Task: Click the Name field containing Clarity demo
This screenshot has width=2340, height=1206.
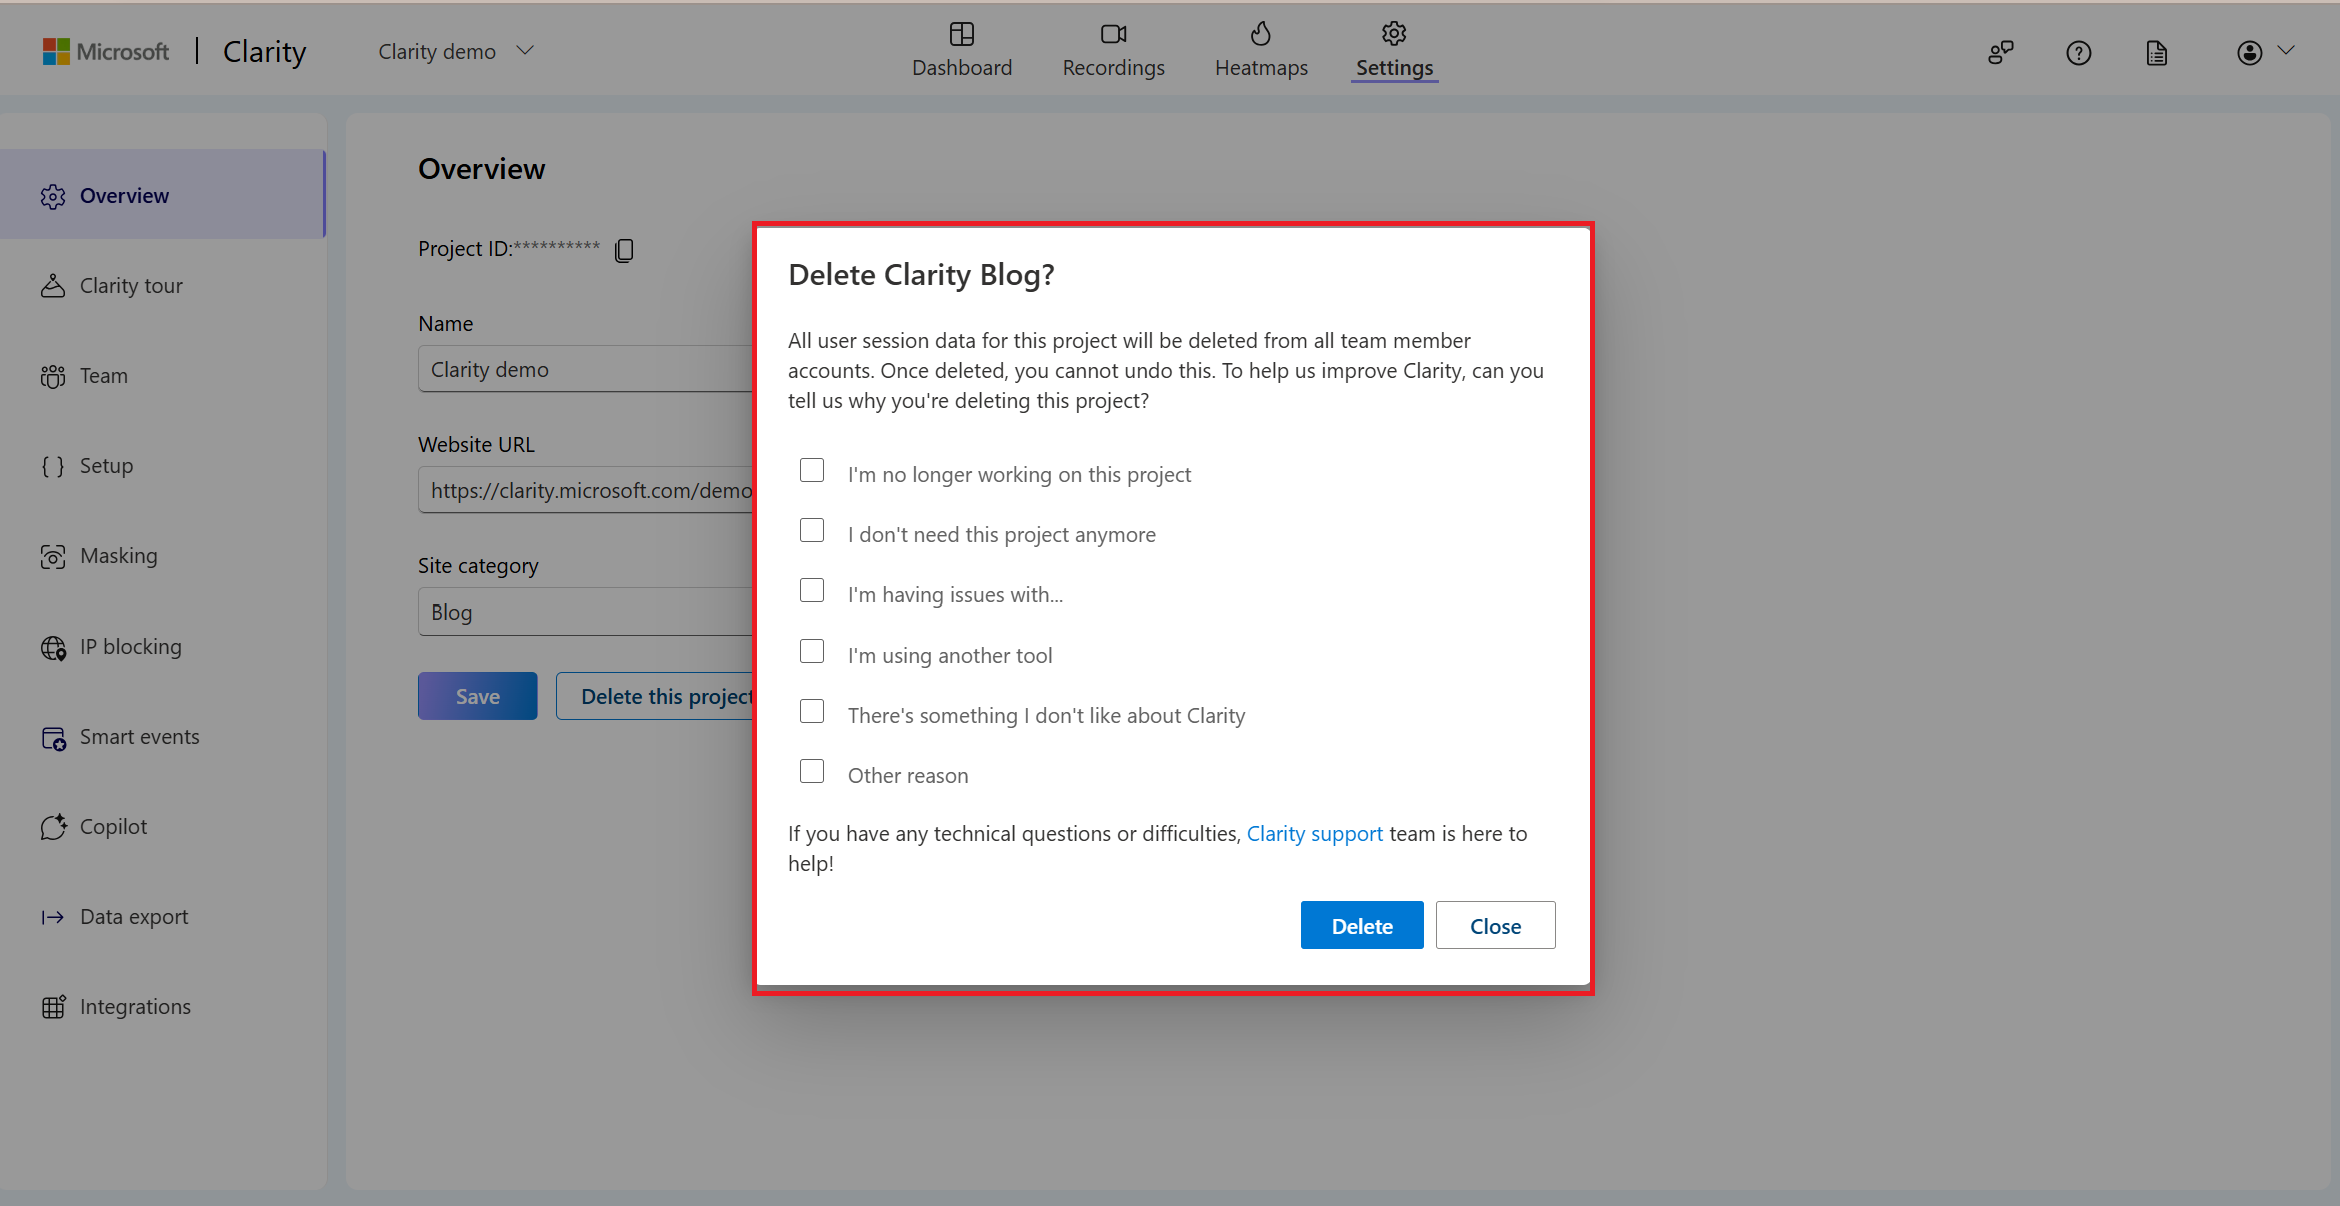Action: [585, 369]
